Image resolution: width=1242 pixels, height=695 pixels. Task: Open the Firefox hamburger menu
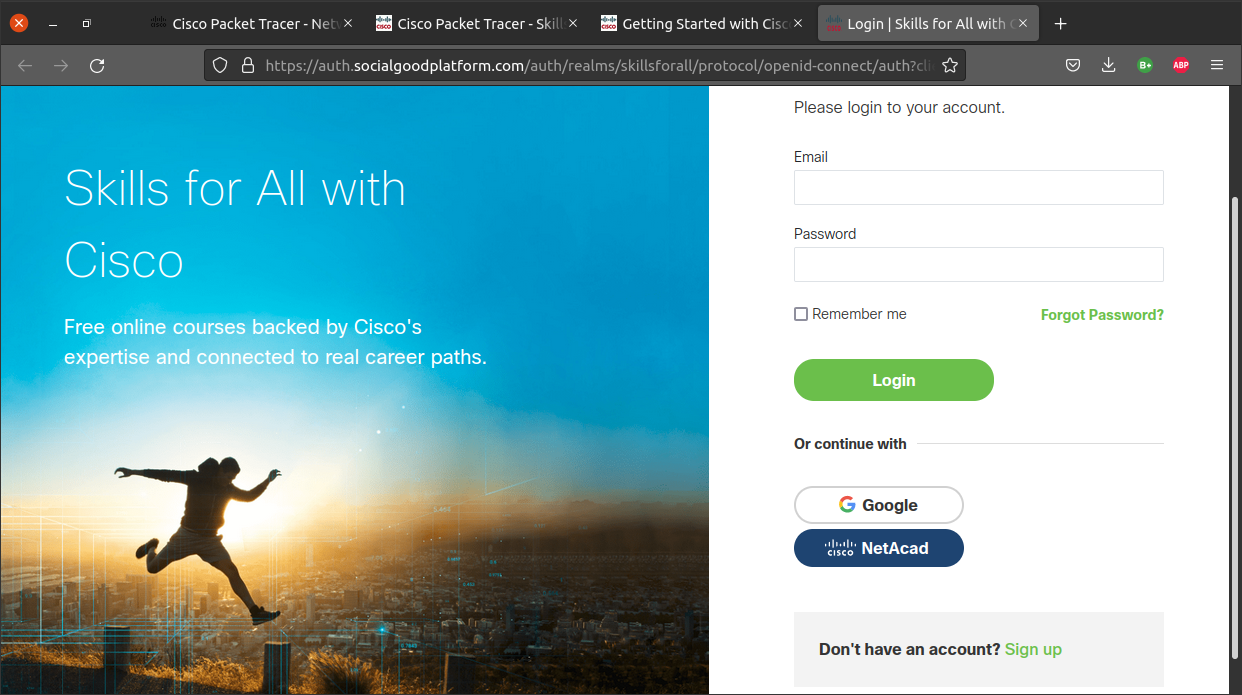click(x=1217, y=65)
